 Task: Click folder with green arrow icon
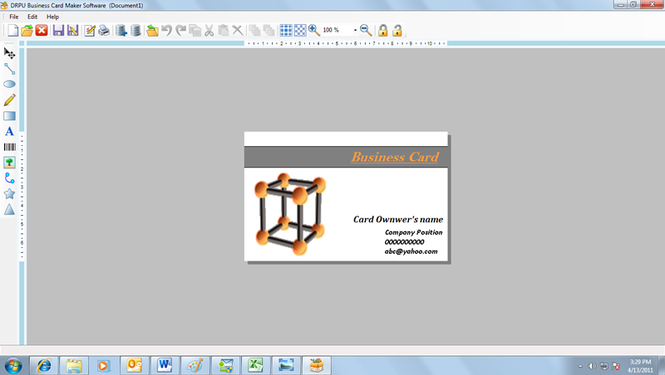(152, 31)
